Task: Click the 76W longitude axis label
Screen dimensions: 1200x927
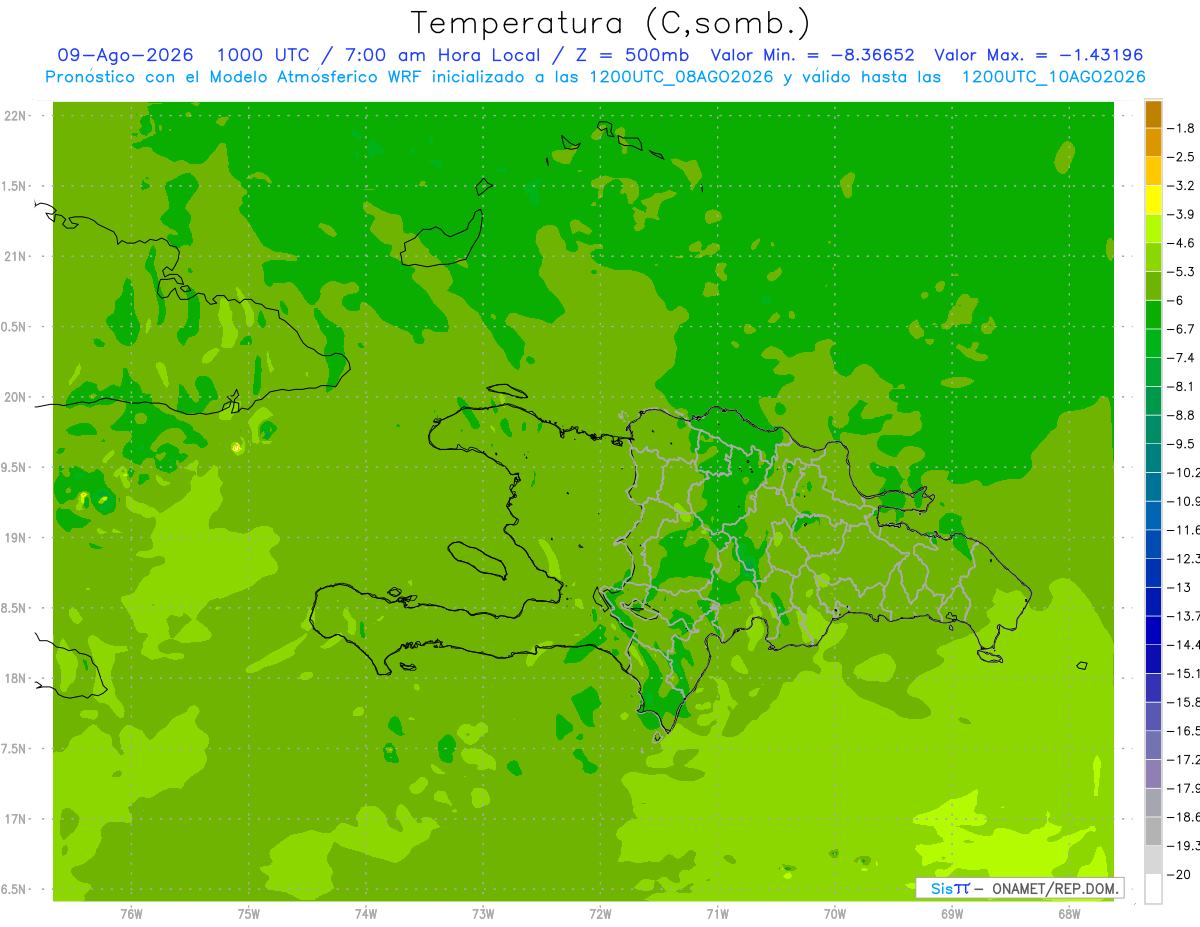Action: pos(131,913)
